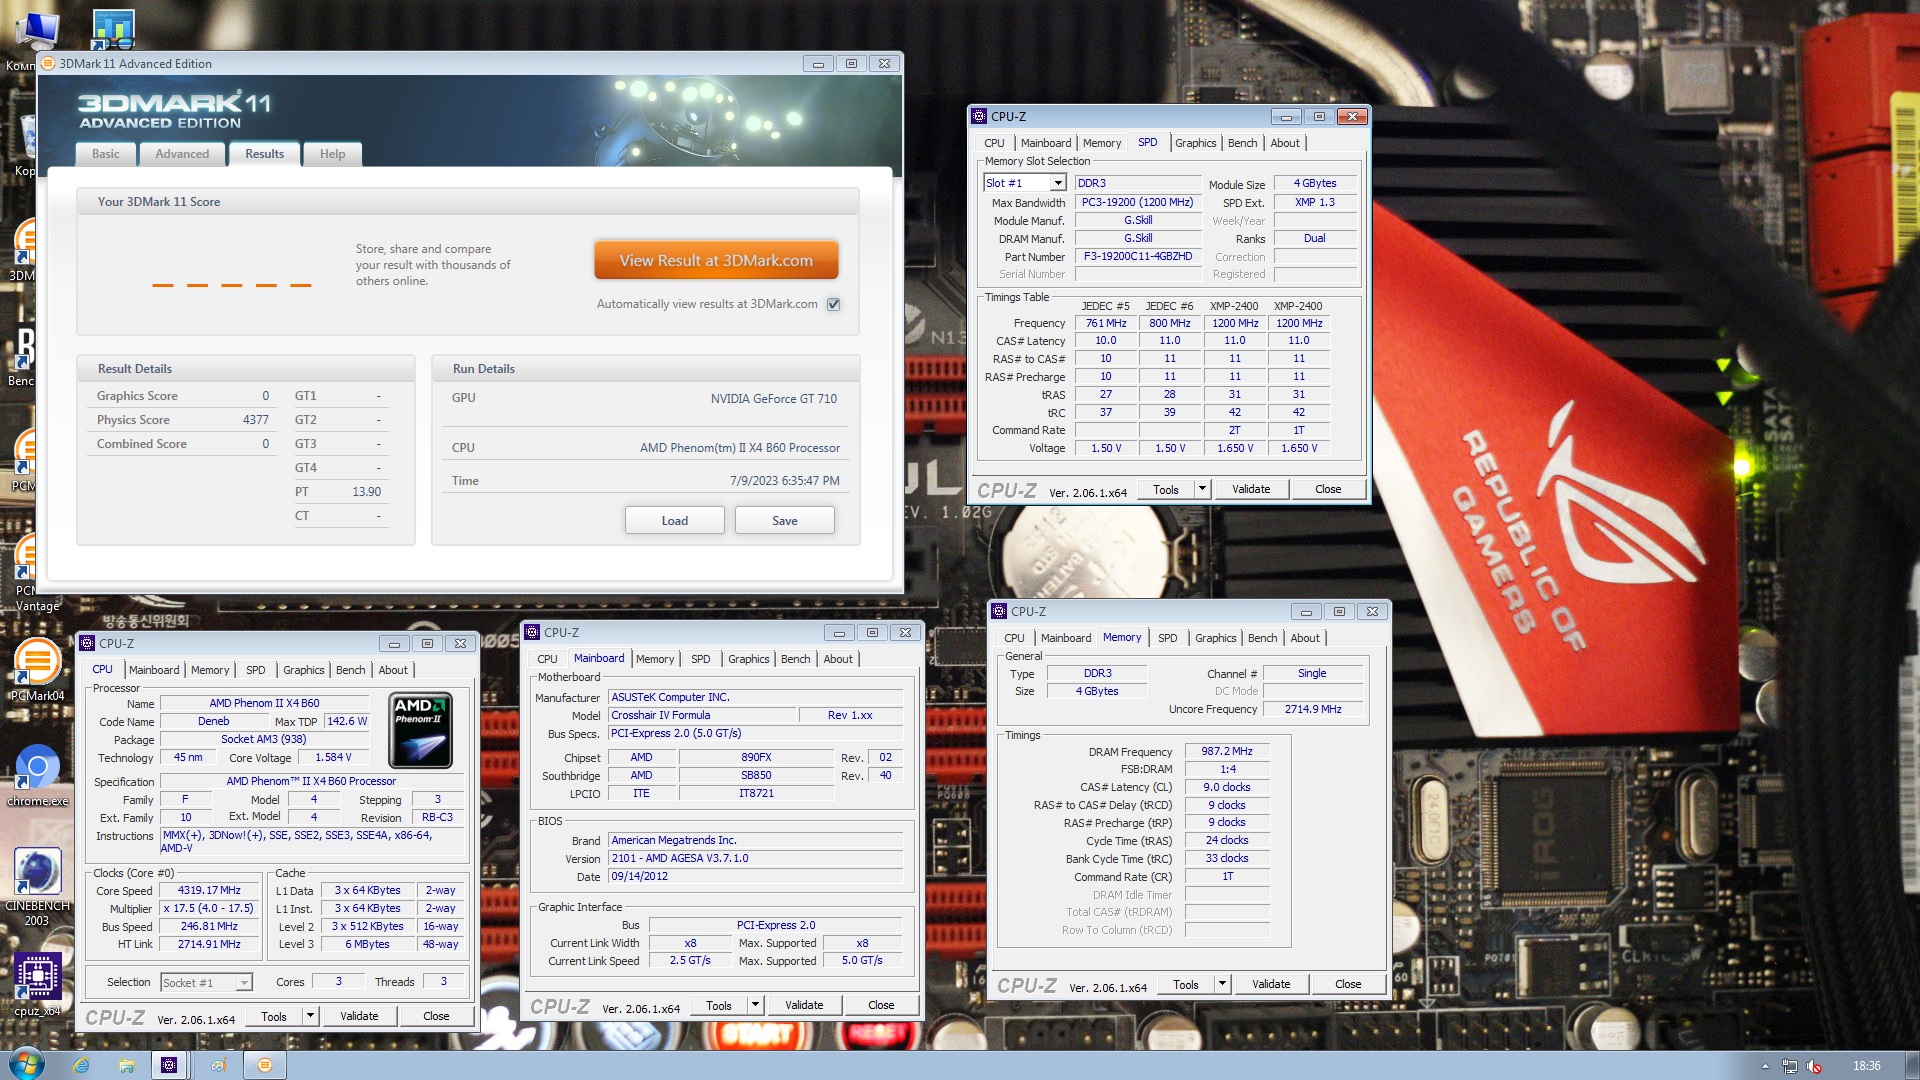1920x1080 pixels.
Task: Open Mainboard tab in CPU-tab CPU-Z window
Action: pos(154,670)
